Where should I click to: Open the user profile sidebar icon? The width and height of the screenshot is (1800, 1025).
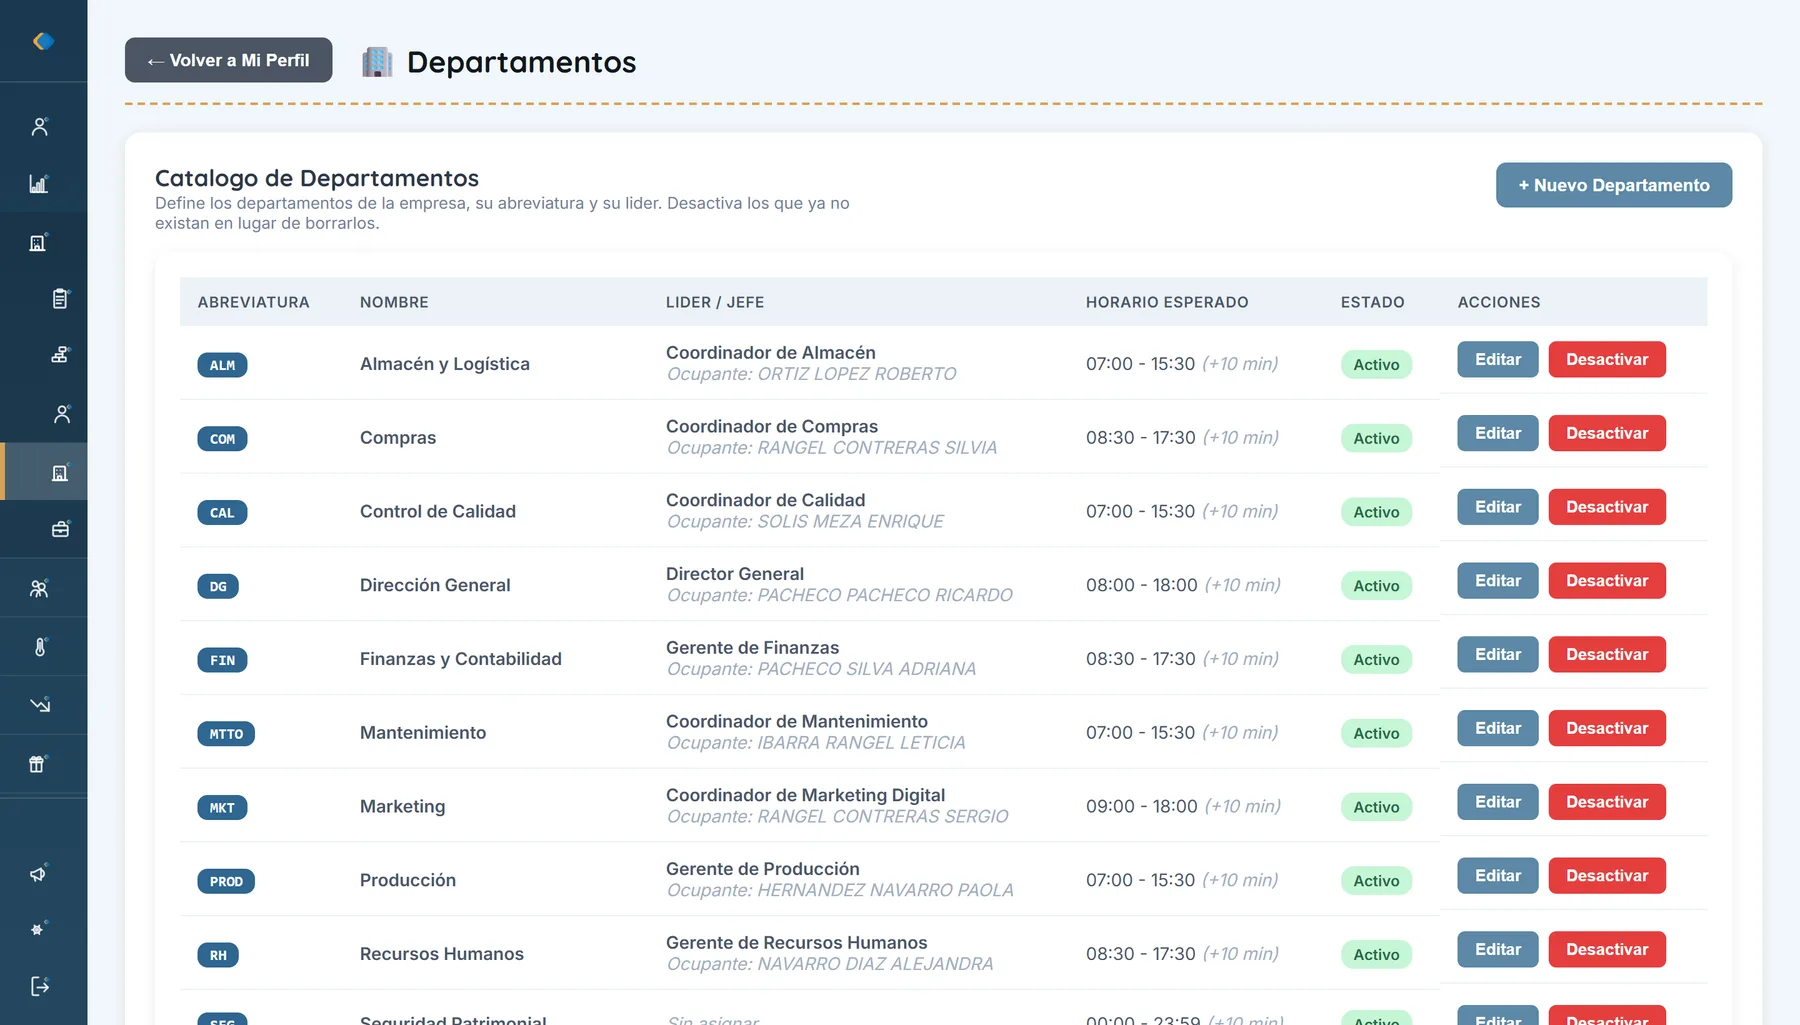pyautogui.click(x=40, y=127)
